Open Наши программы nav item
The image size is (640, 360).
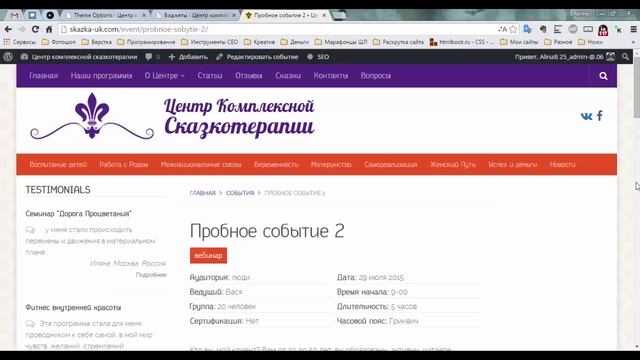(101, 76)
